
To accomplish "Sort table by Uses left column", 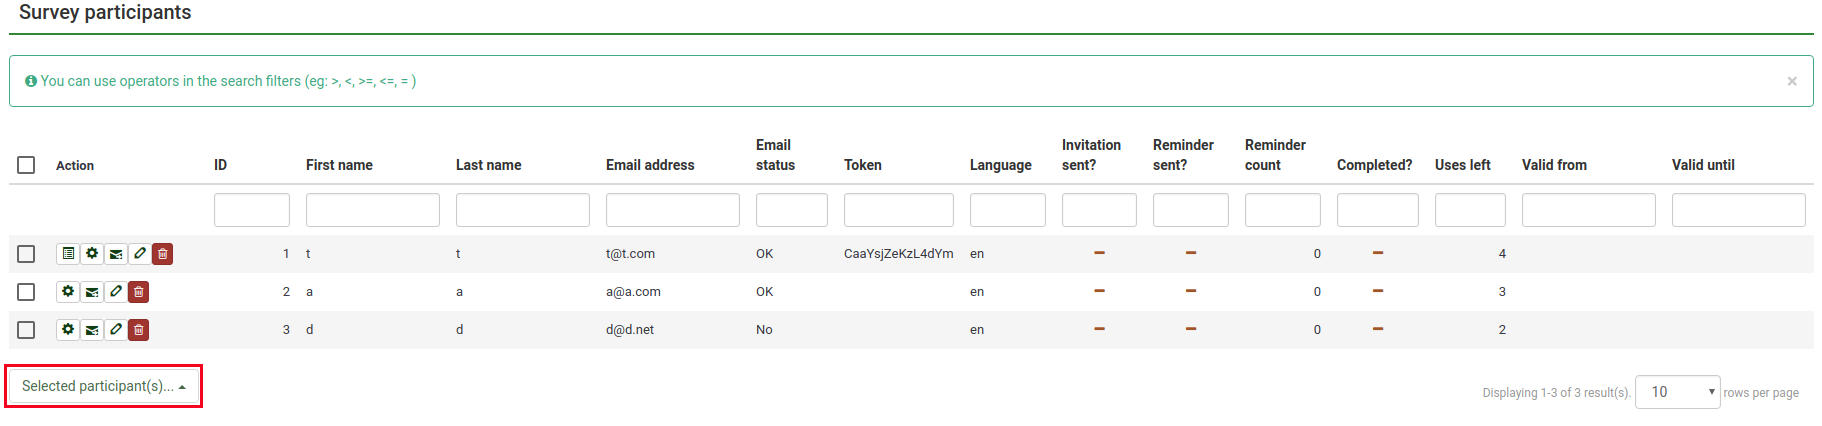I will (x=1462, y=165).
